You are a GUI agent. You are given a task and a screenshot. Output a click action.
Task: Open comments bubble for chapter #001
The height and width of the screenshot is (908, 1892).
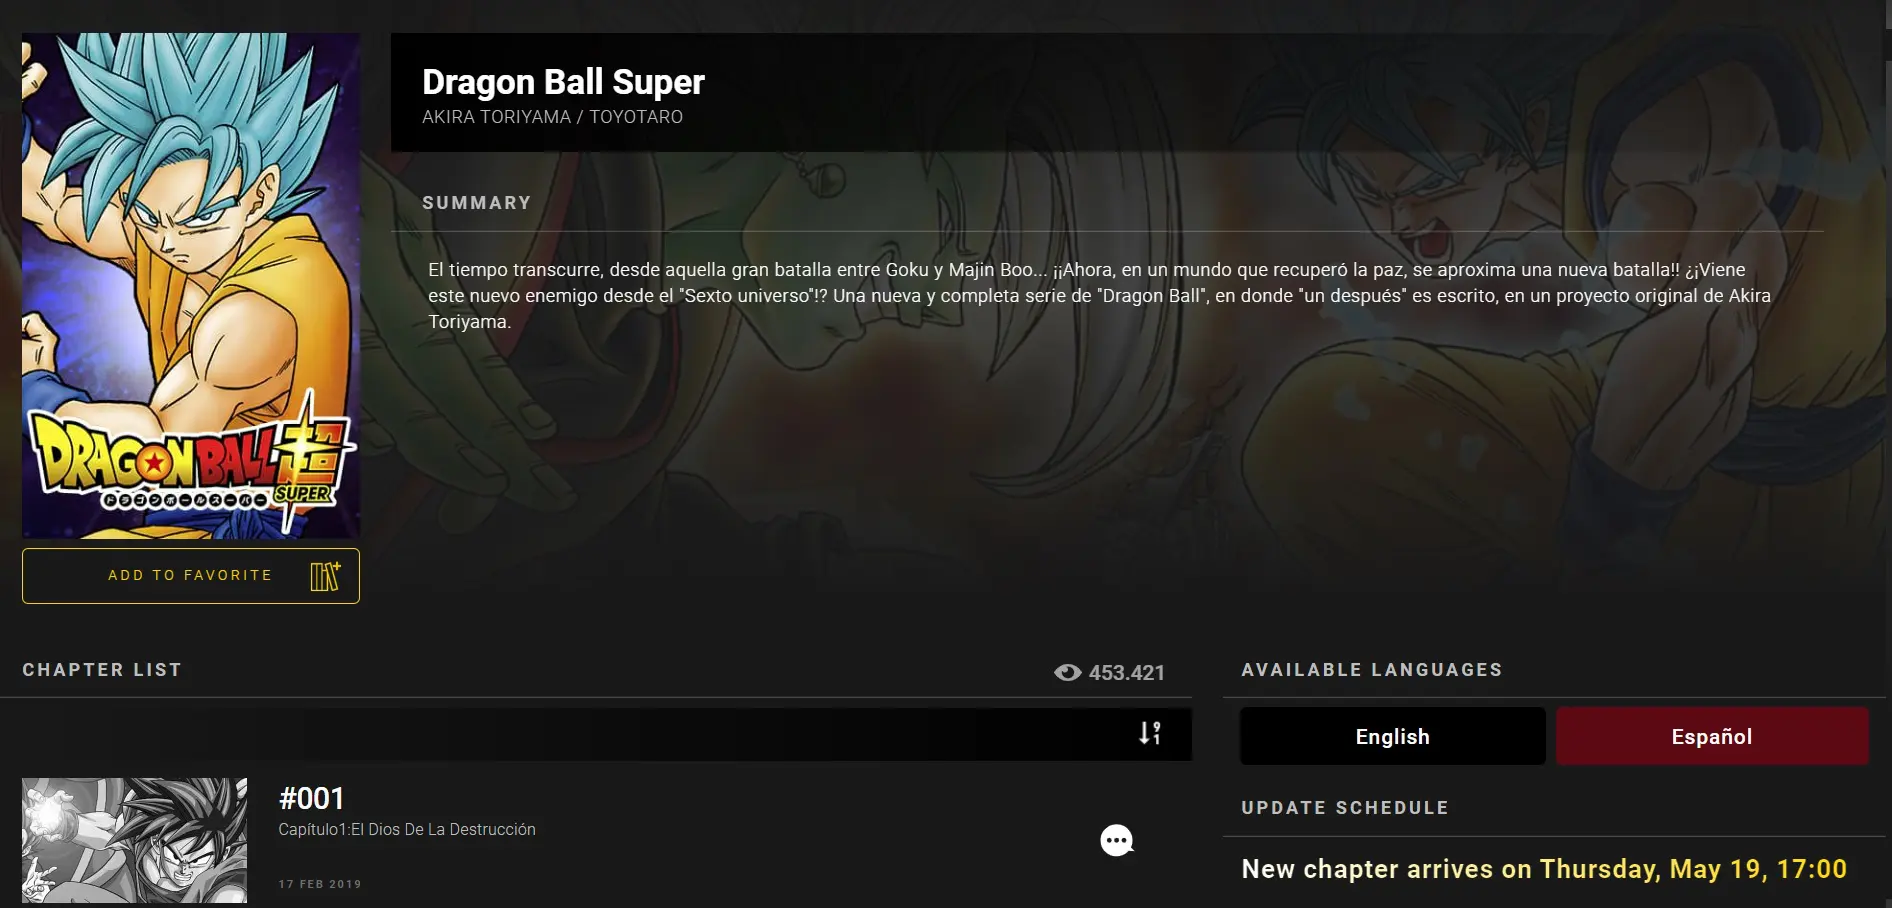click(1117, 841)
